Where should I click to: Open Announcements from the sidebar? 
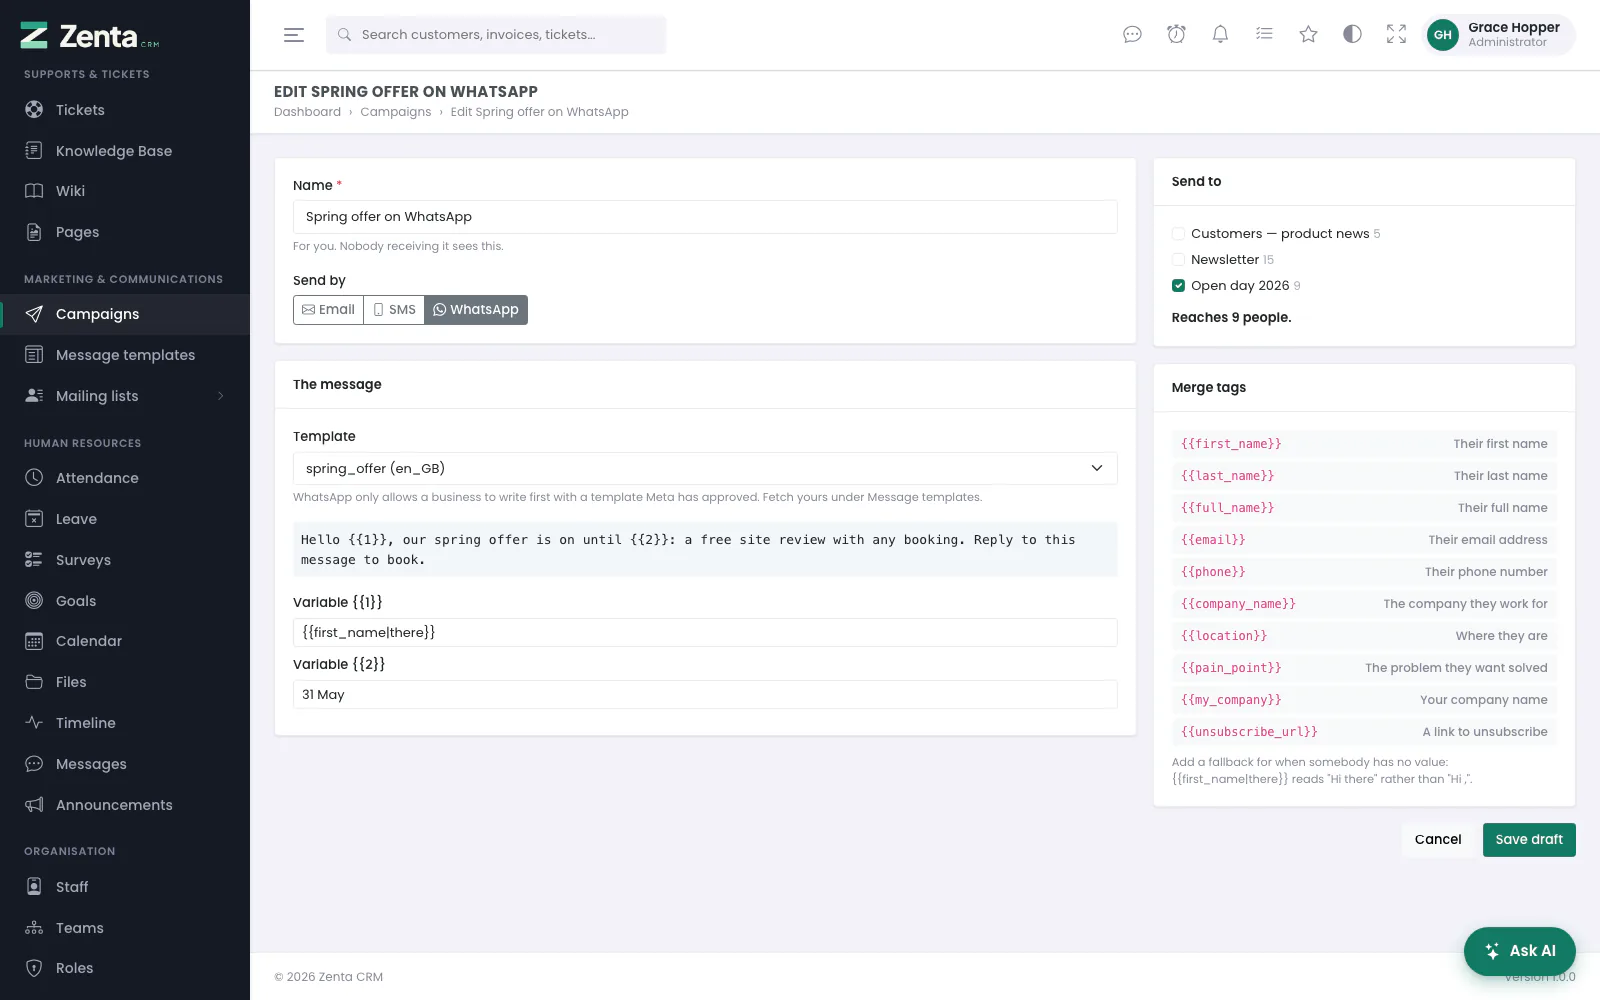pos(125,805)
